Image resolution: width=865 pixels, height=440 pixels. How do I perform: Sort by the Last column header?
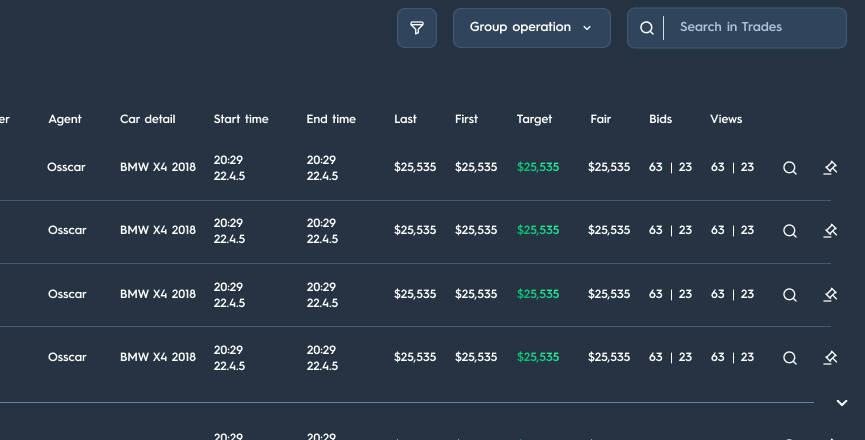click(405, 119)
